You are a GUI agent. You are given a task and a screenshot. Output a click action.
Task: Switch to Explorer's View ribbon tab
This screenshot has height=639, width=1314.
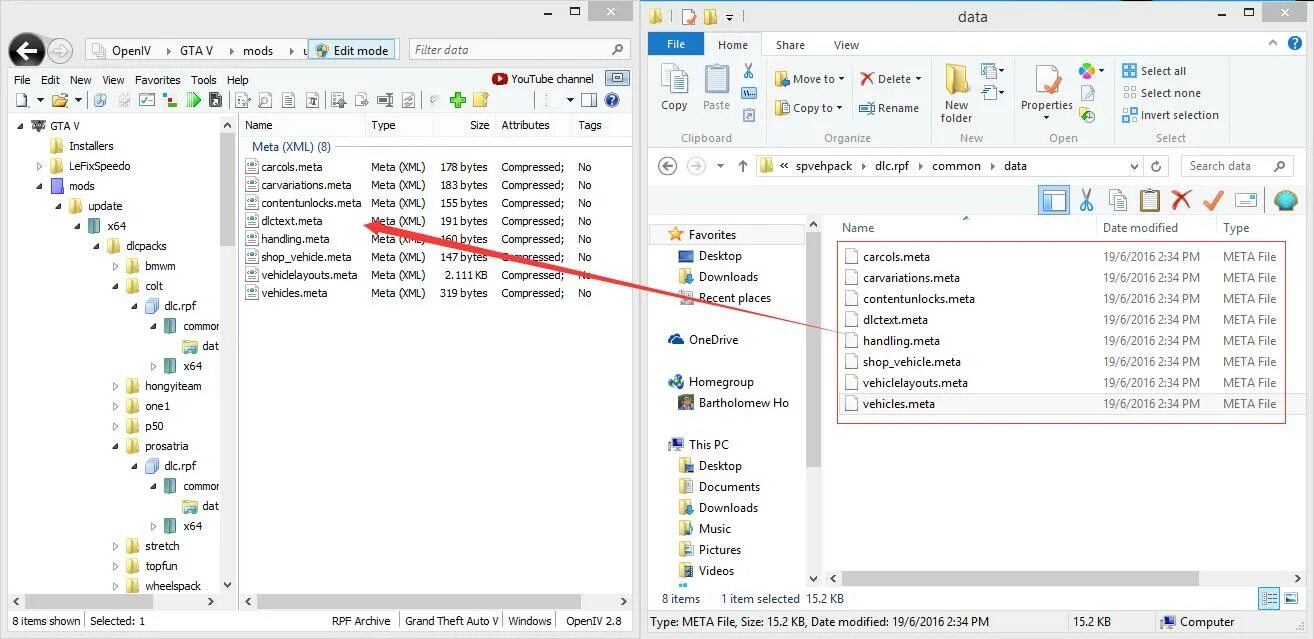coord(846,45)
